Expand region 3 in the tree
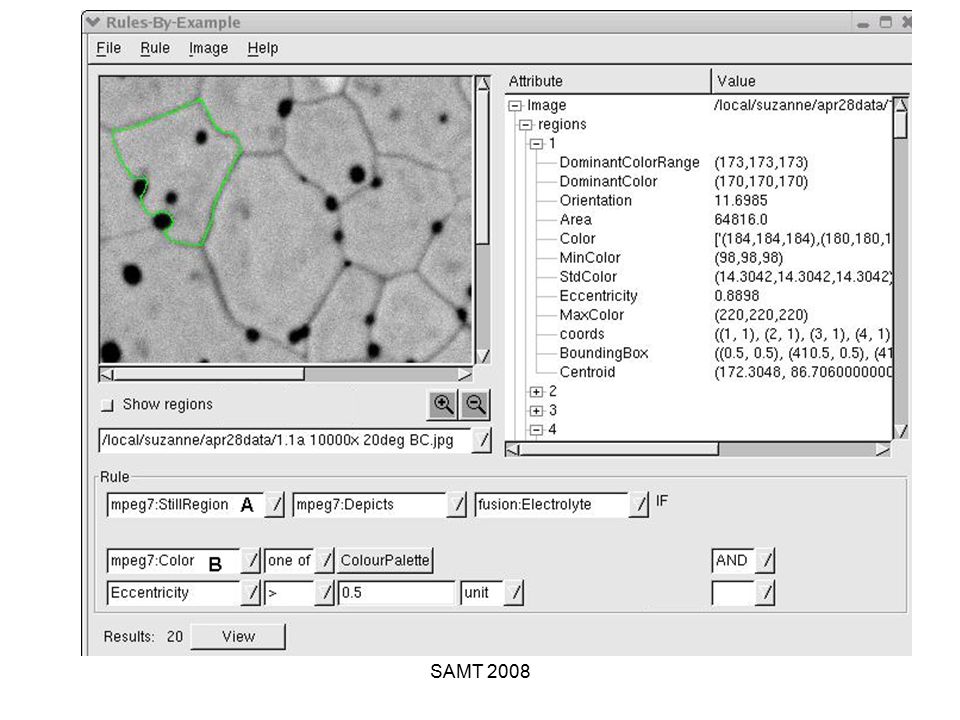The width and height of the screenshot is (960, 720). point(536,410)
